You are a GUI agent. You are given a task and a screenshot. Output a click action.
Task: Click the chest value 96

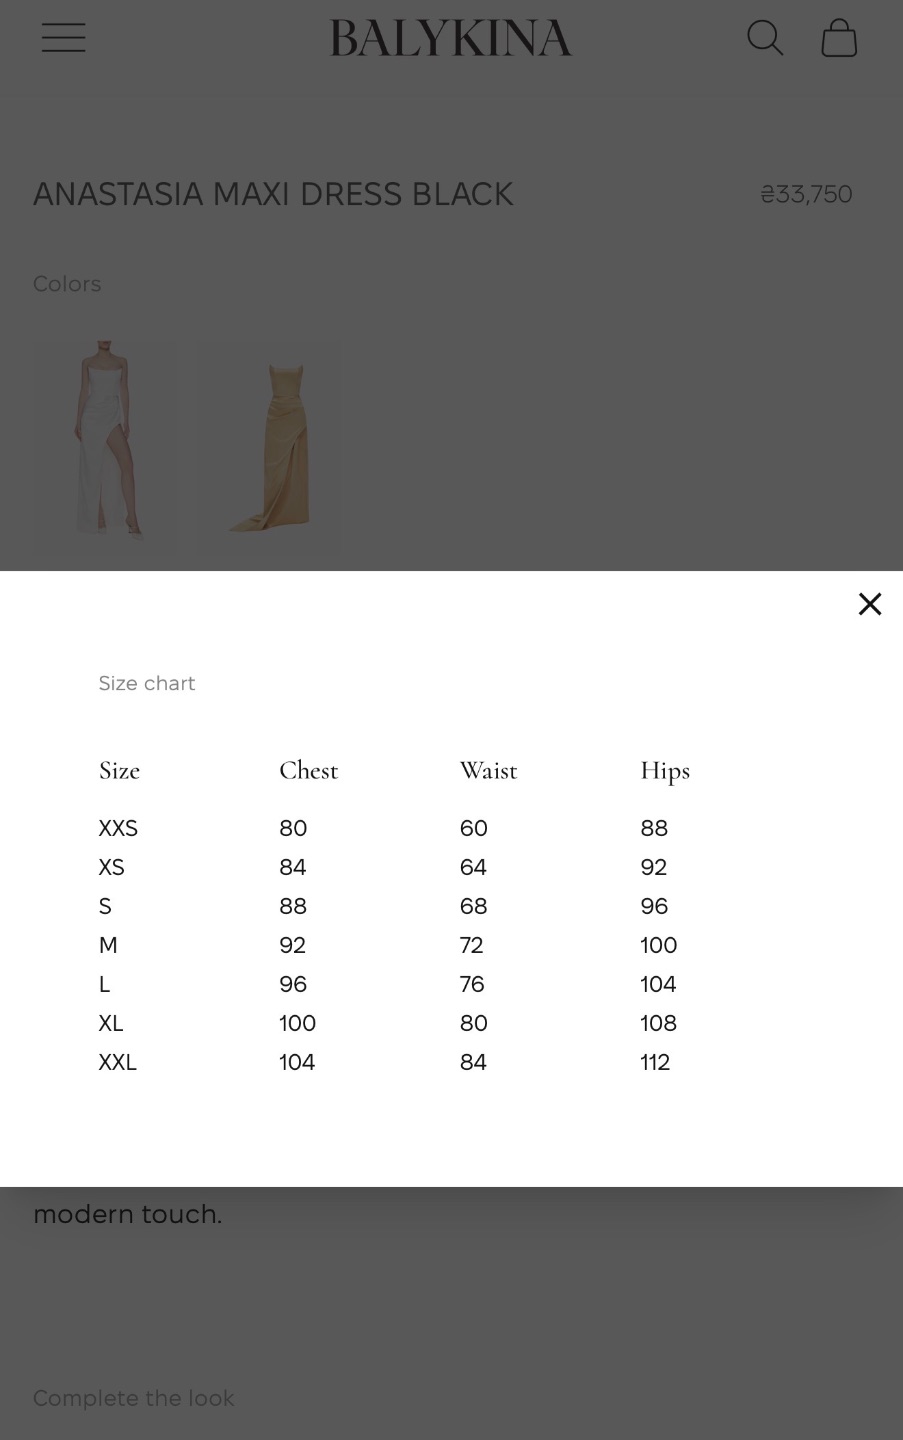(293, 984)
